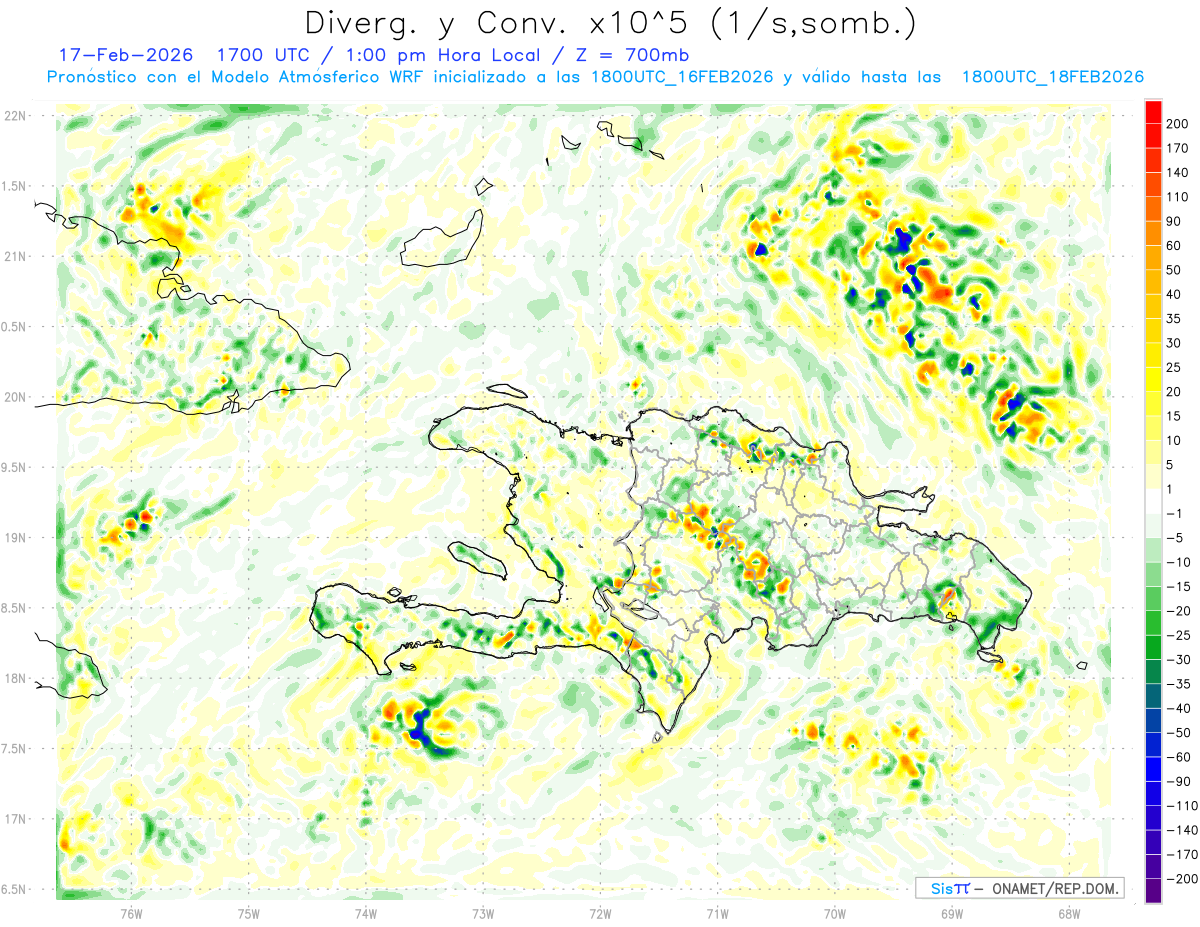Click the '19N' latitude label
The image size is (1200, 927).
tap(15, 538)
